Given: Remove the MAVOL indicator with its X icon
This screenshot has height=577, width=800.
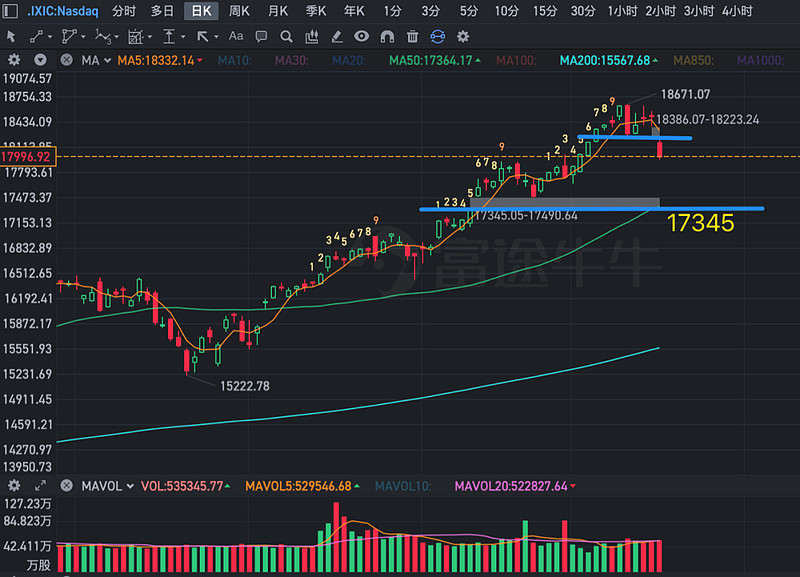Looking at the screenshot, I should point(66,486).
